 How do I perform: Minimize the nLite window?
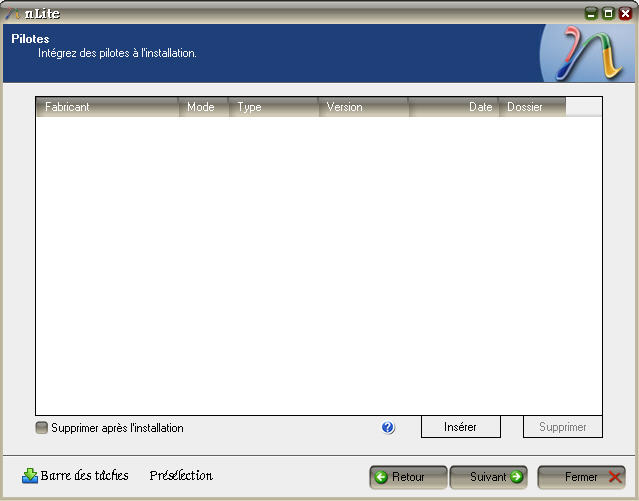[591, 13]
